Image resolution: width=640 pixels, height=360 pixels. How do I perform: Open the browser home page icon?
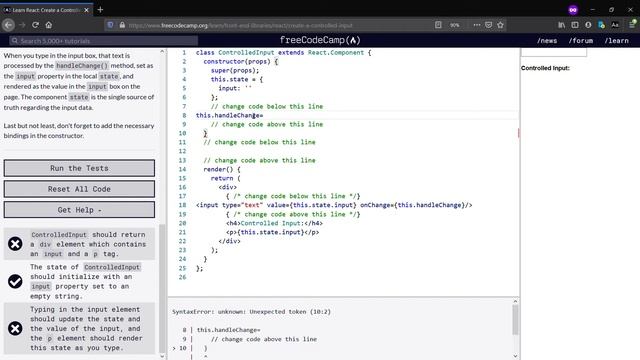49,25
